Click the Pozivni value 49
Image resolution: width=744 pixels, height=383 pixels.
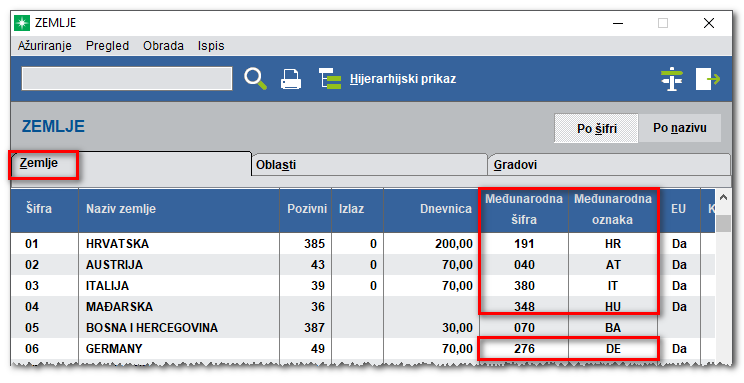[318, 349]
